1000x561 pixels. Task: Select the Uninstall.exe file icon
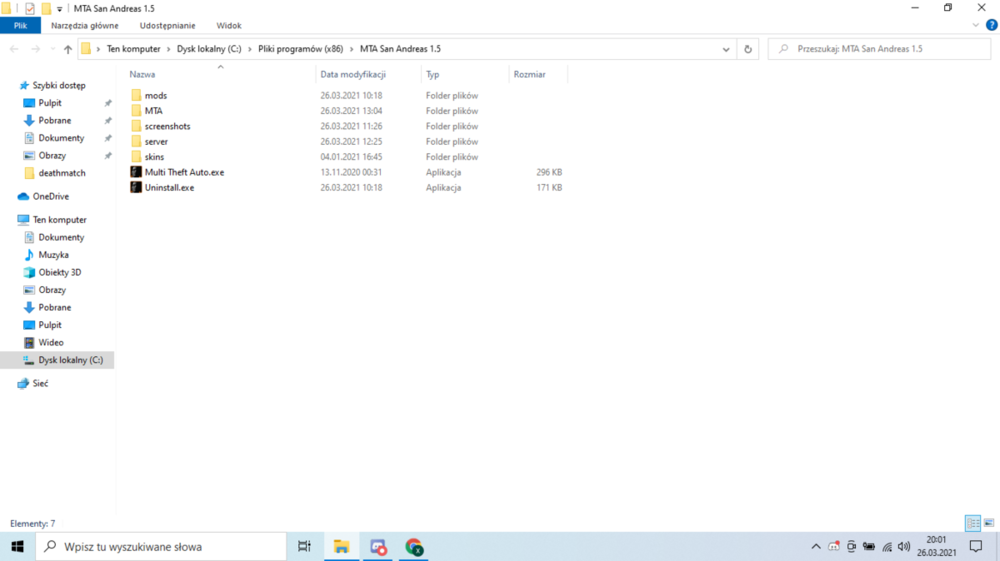click(136, 187)
